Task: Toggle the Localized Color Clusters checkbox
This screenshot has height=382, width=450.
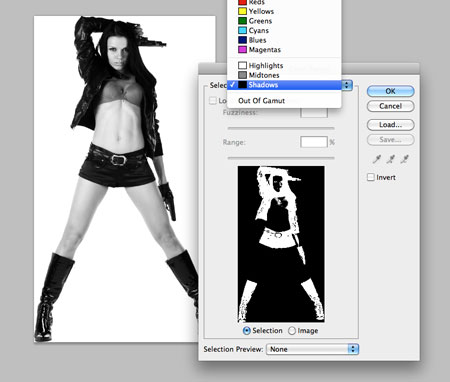Action: (x=213, y=100)
